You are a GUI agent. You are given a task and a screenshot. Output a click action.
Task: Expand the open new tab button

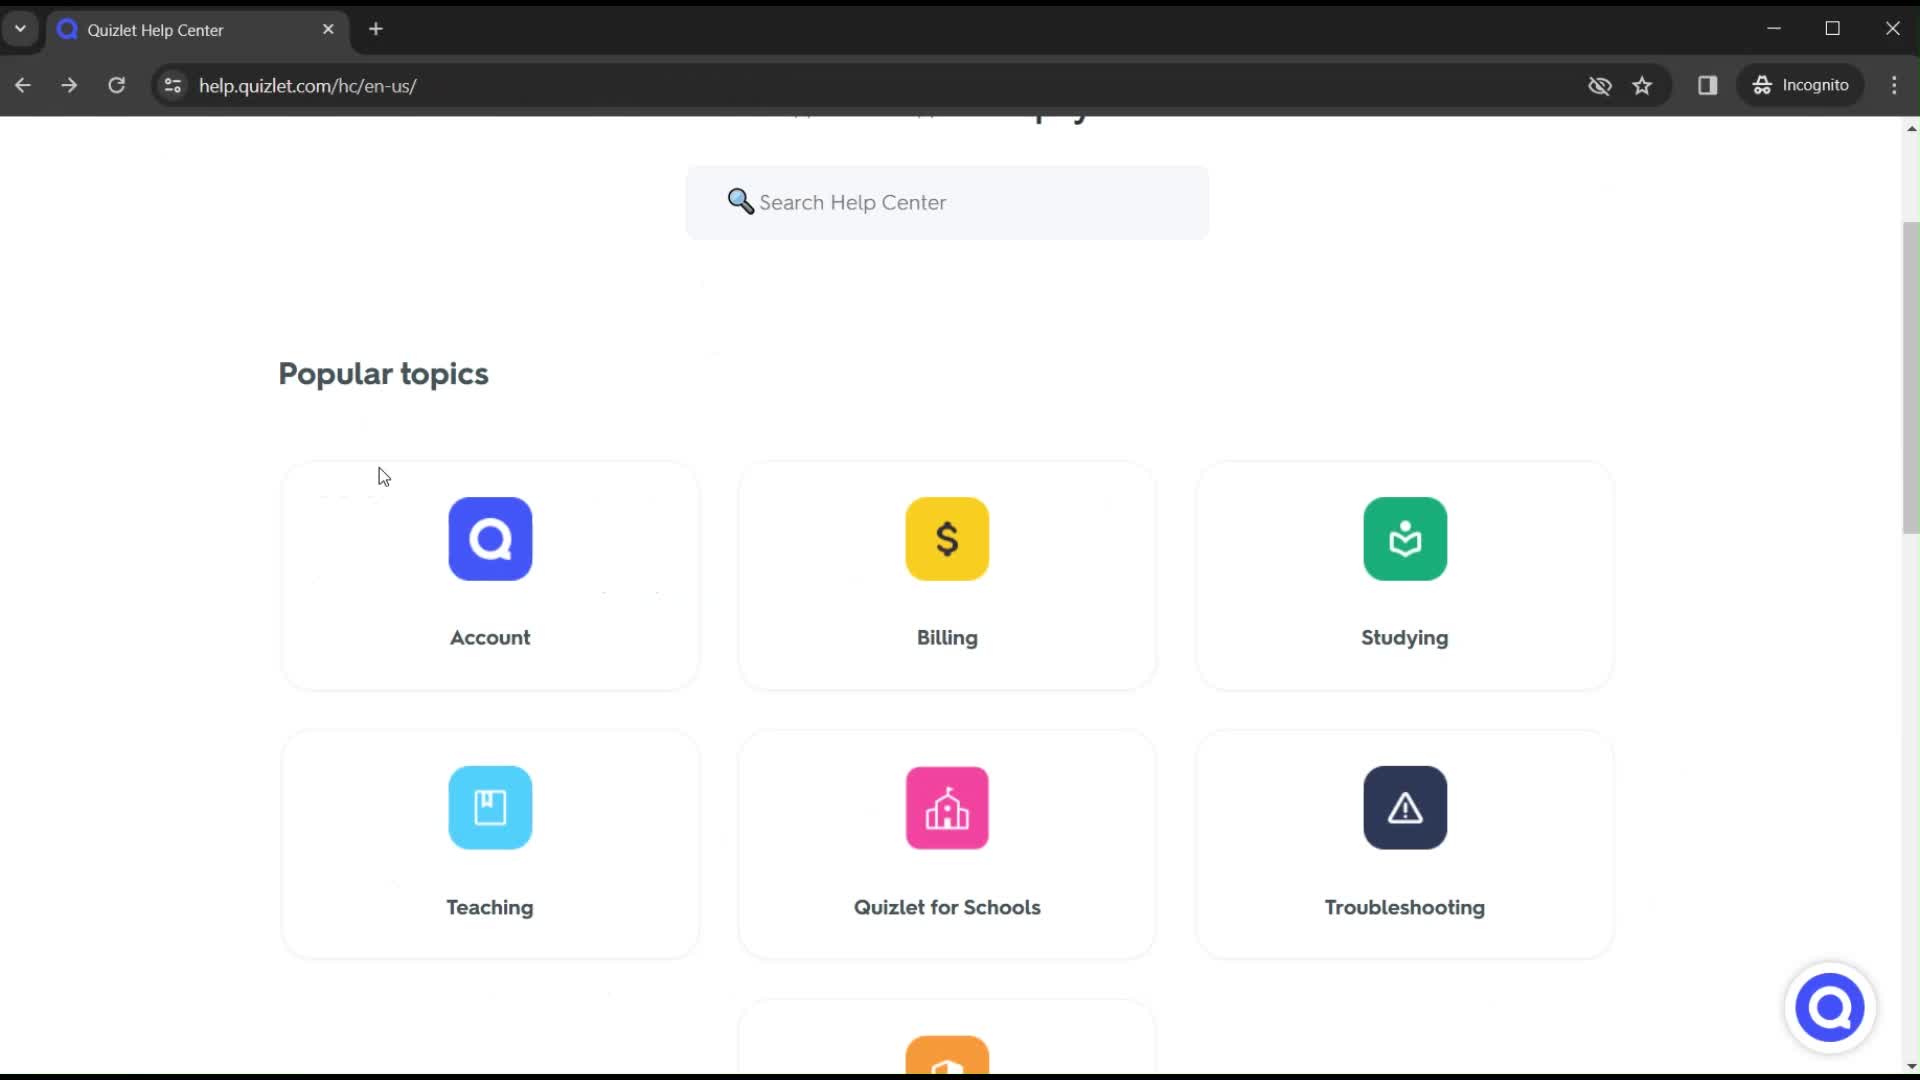pos(376,29)
